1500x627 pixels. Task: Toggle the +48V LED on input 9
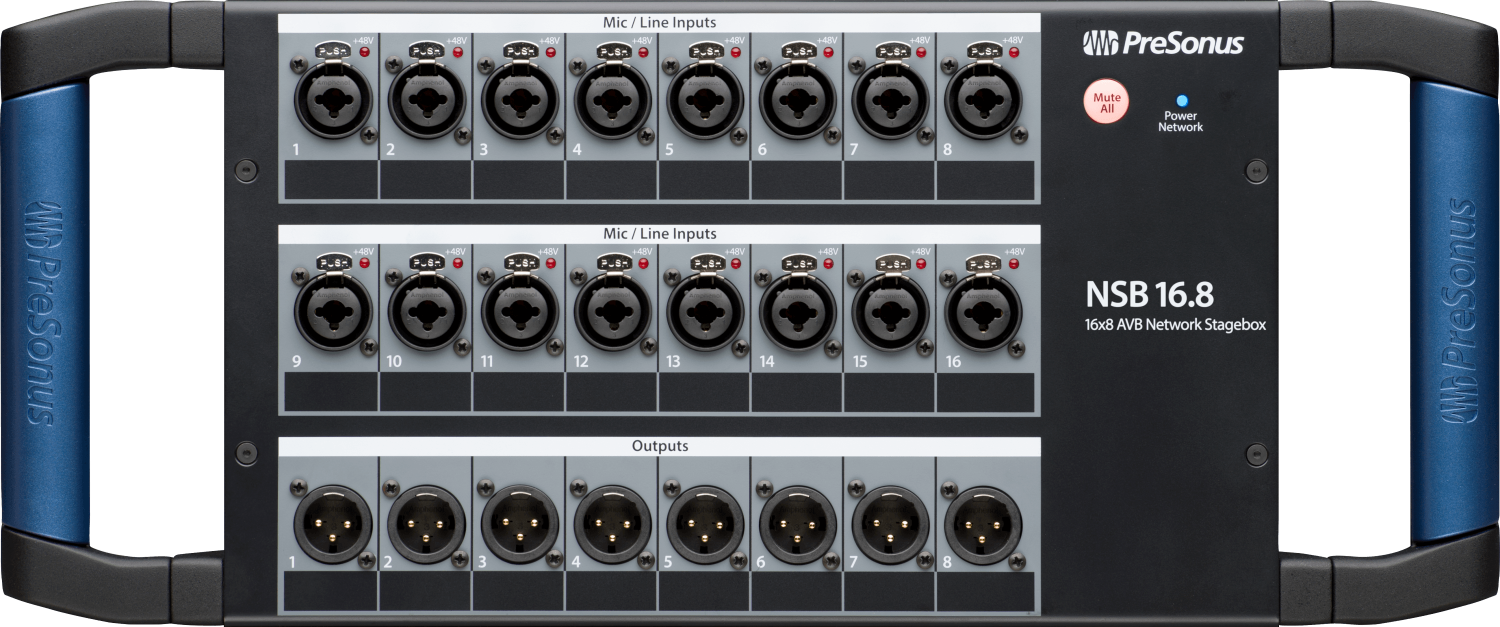[365, 262]
